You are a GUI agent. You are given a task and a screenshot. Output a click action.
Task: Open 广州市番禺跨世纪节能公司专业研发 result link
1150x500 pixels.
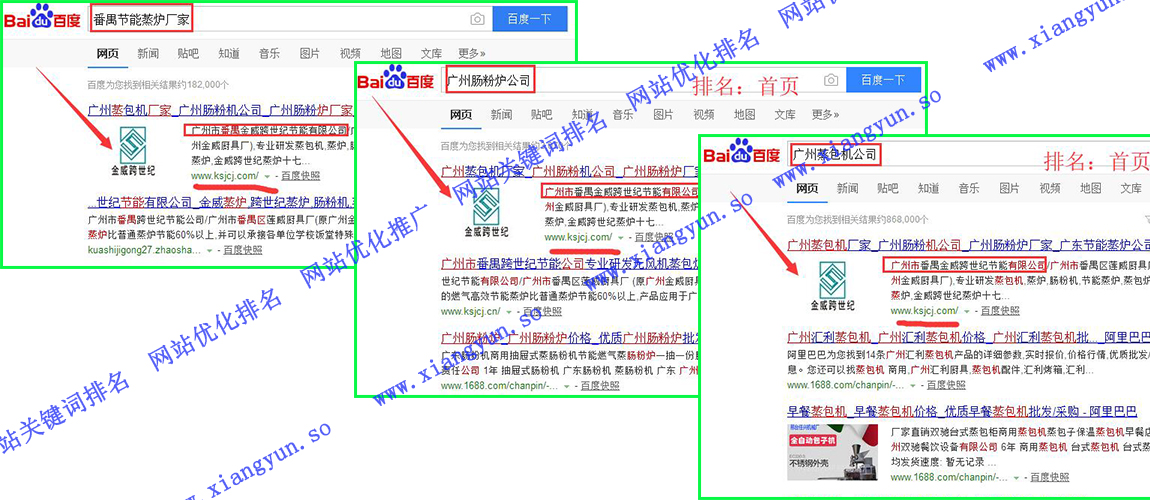(570, 264)
